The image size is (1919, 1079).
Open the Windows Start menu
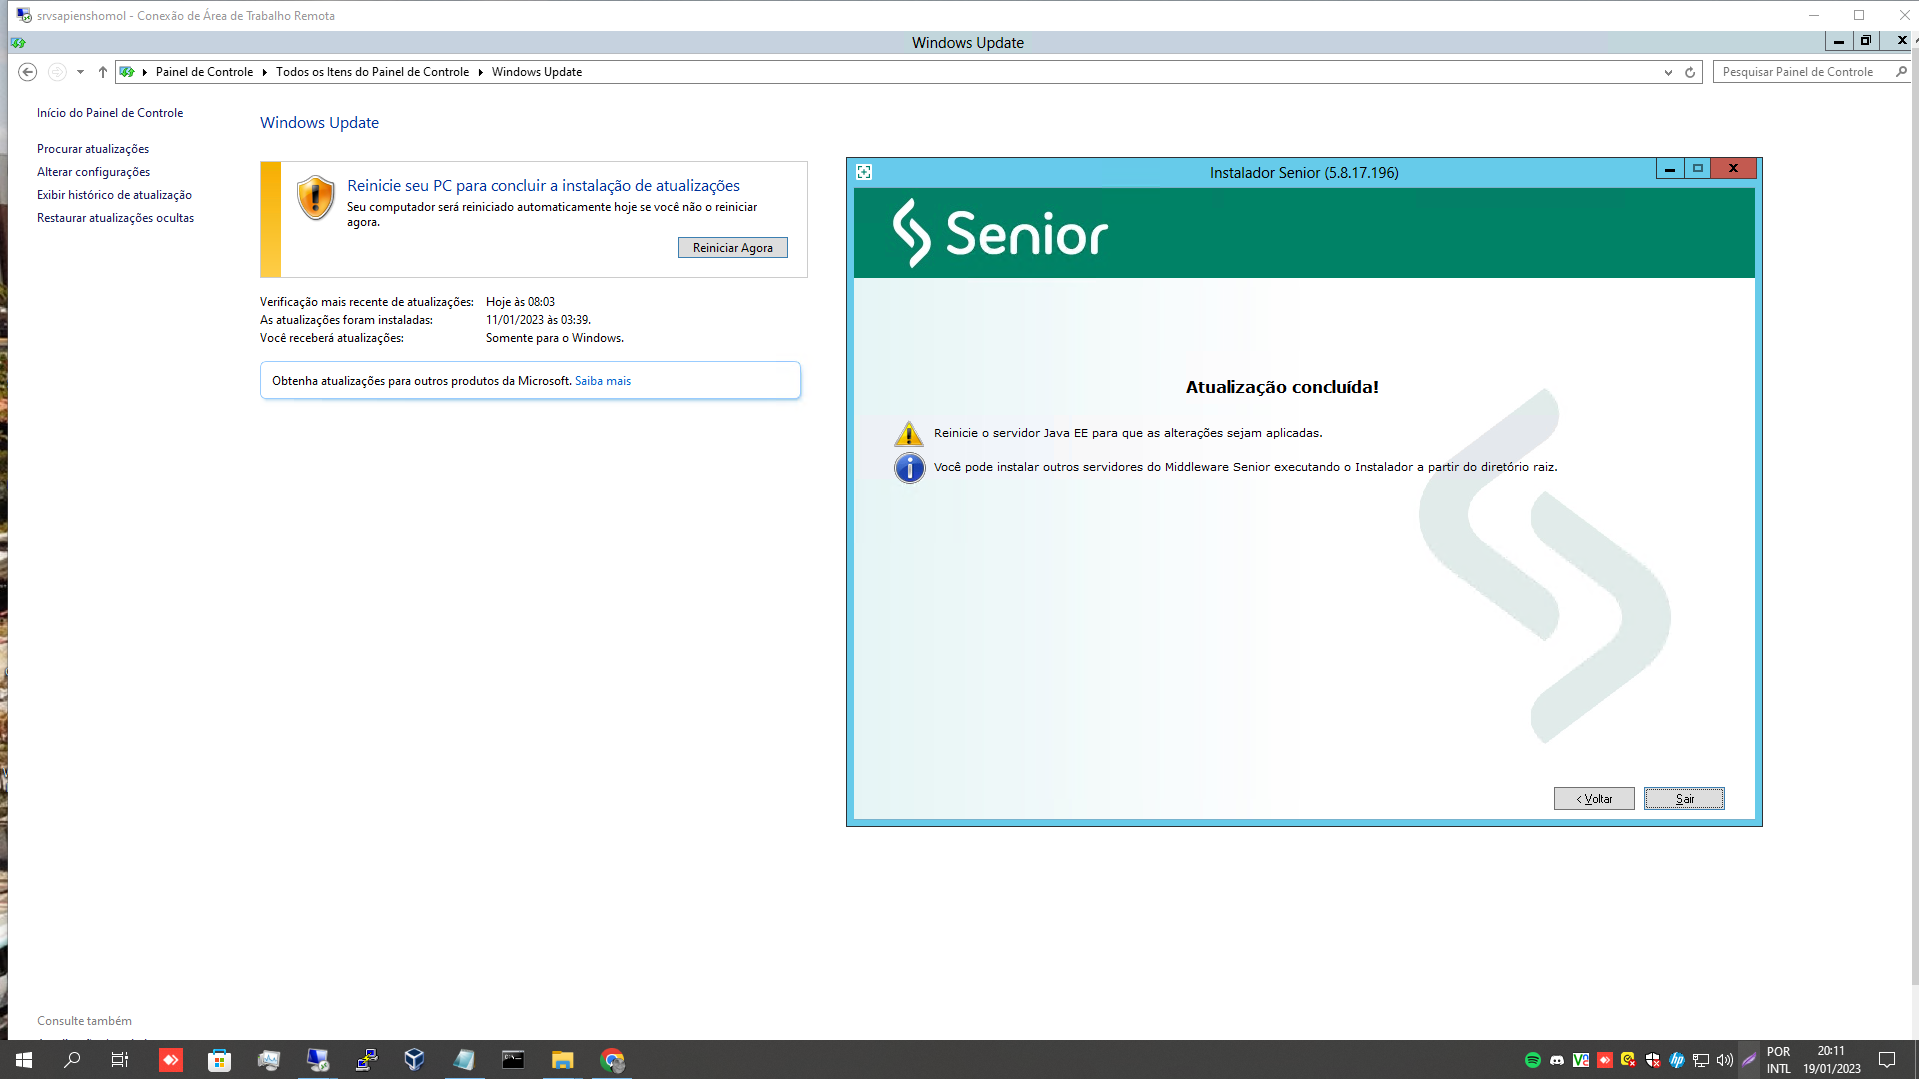pyautogui.click(x=23, y=1060)
